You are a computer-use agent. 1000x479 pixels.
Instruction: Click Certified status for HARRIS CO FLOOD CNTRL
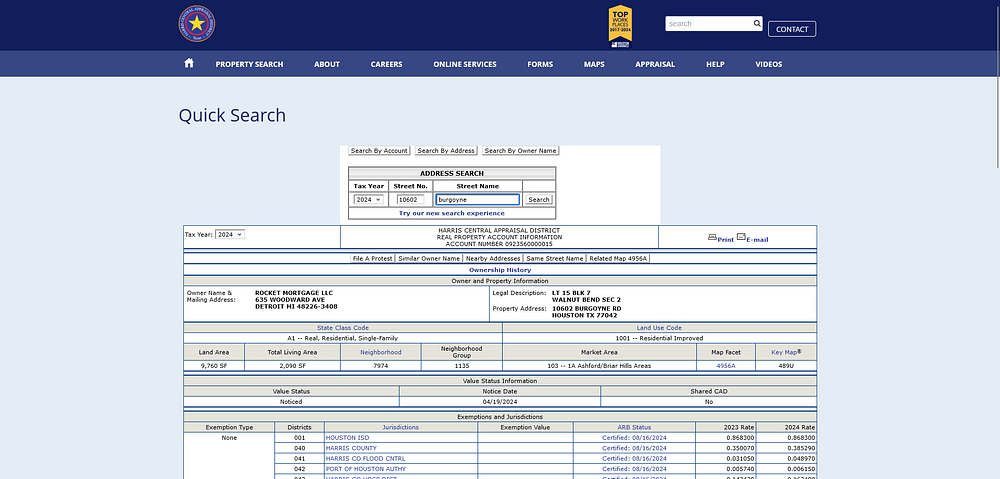(x=634, y=459)
